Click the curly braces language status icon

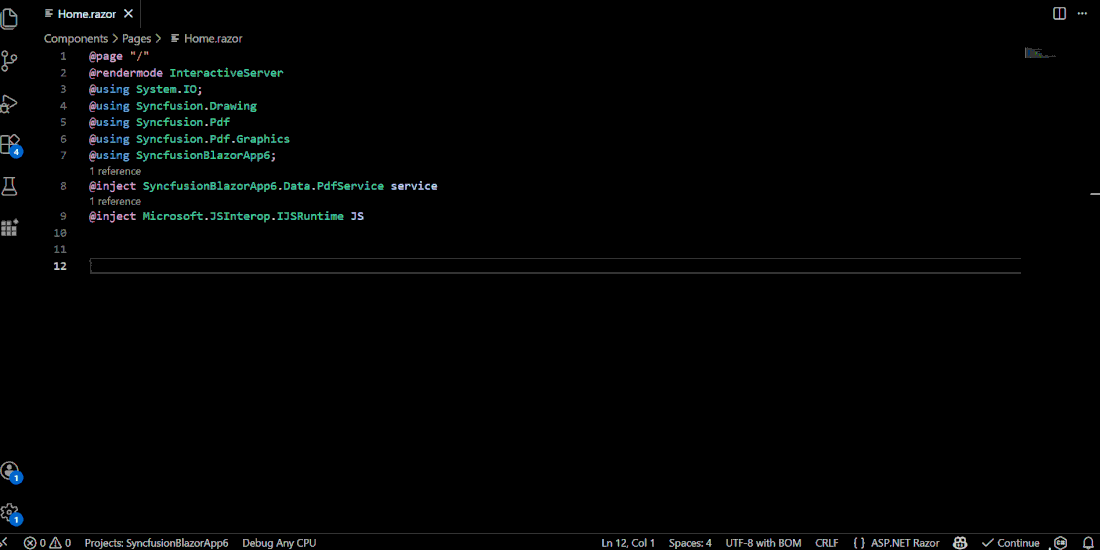(859, 543)
